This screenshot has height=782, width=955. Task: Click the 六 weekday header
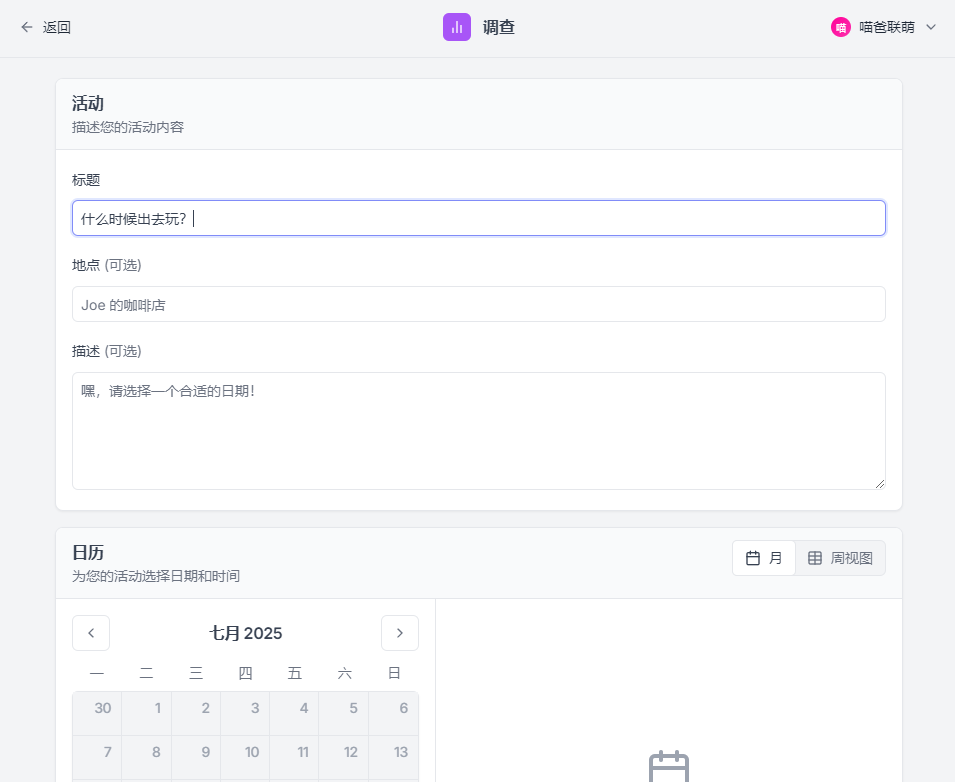(x=345, y=672)
